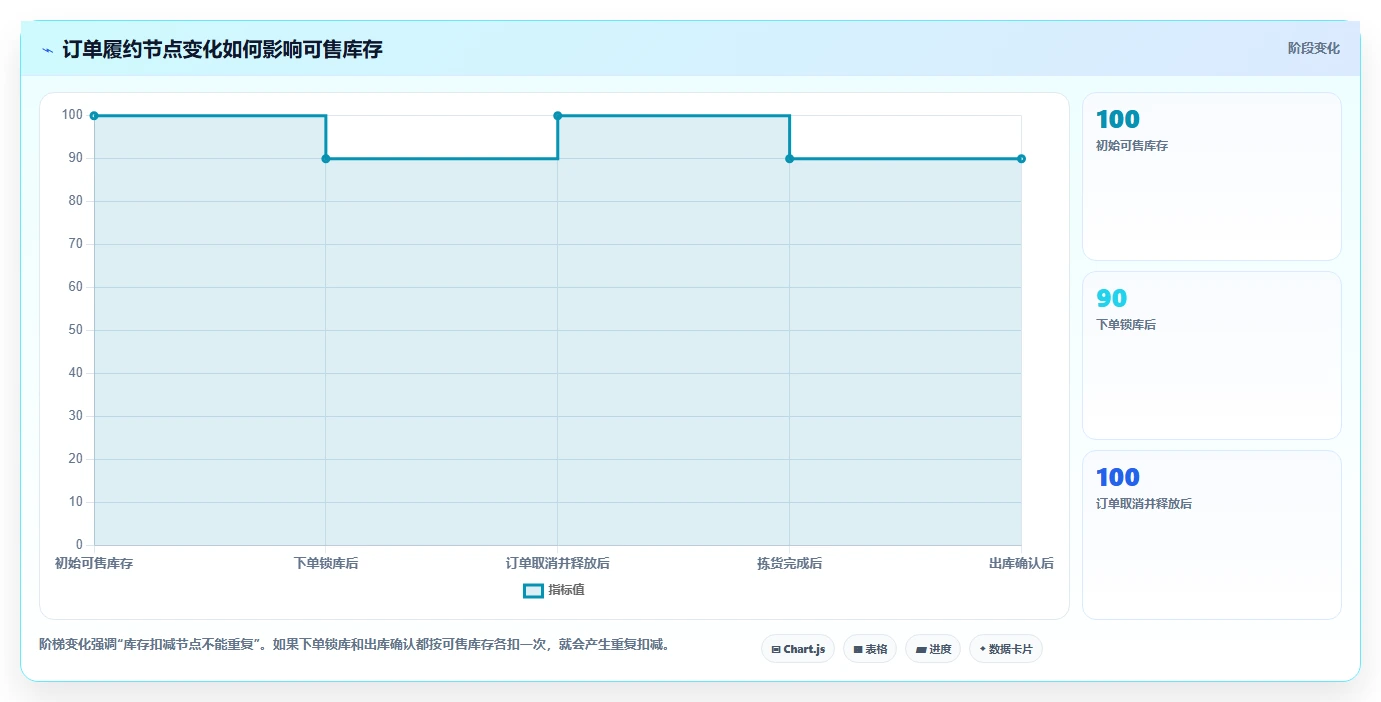Open the 初始可售库存 stat card showing 100
This screenshot has height=702, width=1381.
[1212, 177]
